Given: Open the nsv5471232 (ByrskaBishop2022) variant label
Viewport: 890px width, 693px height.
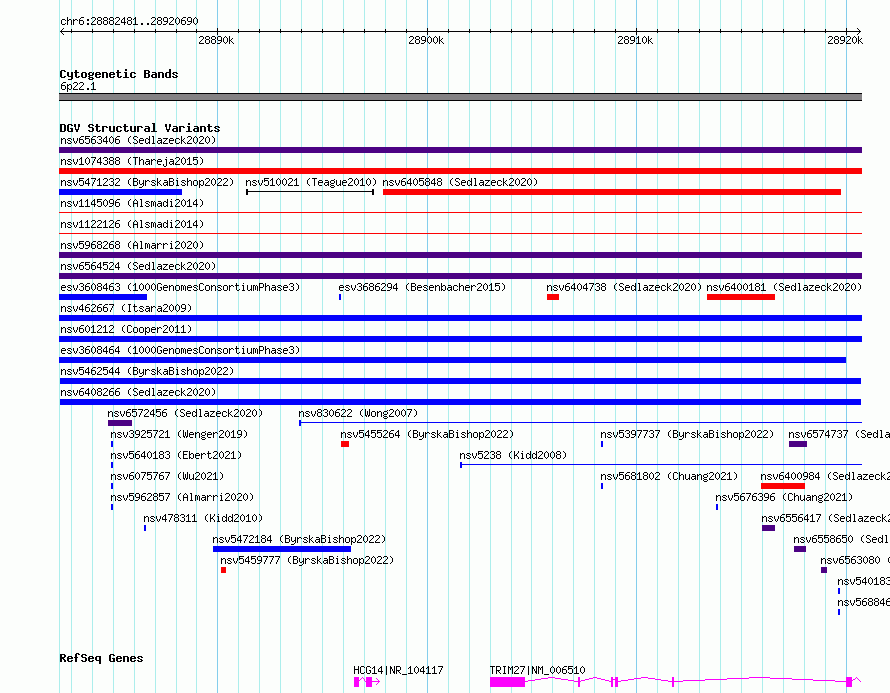Looking at the screenshot, I should pos(147,182).
